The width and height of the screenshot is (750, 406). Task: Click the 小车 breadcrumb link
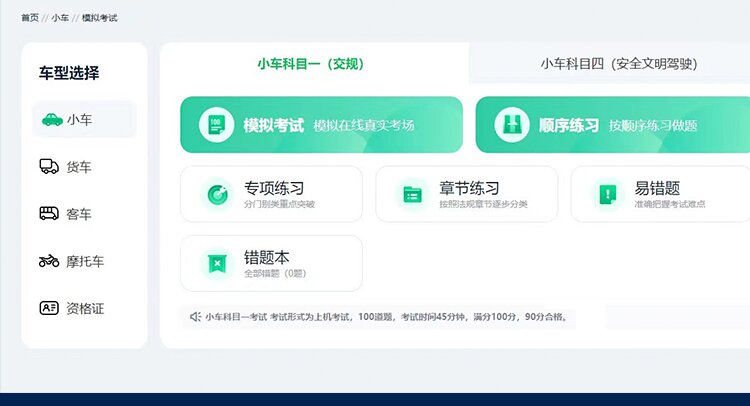click(60, 18)
